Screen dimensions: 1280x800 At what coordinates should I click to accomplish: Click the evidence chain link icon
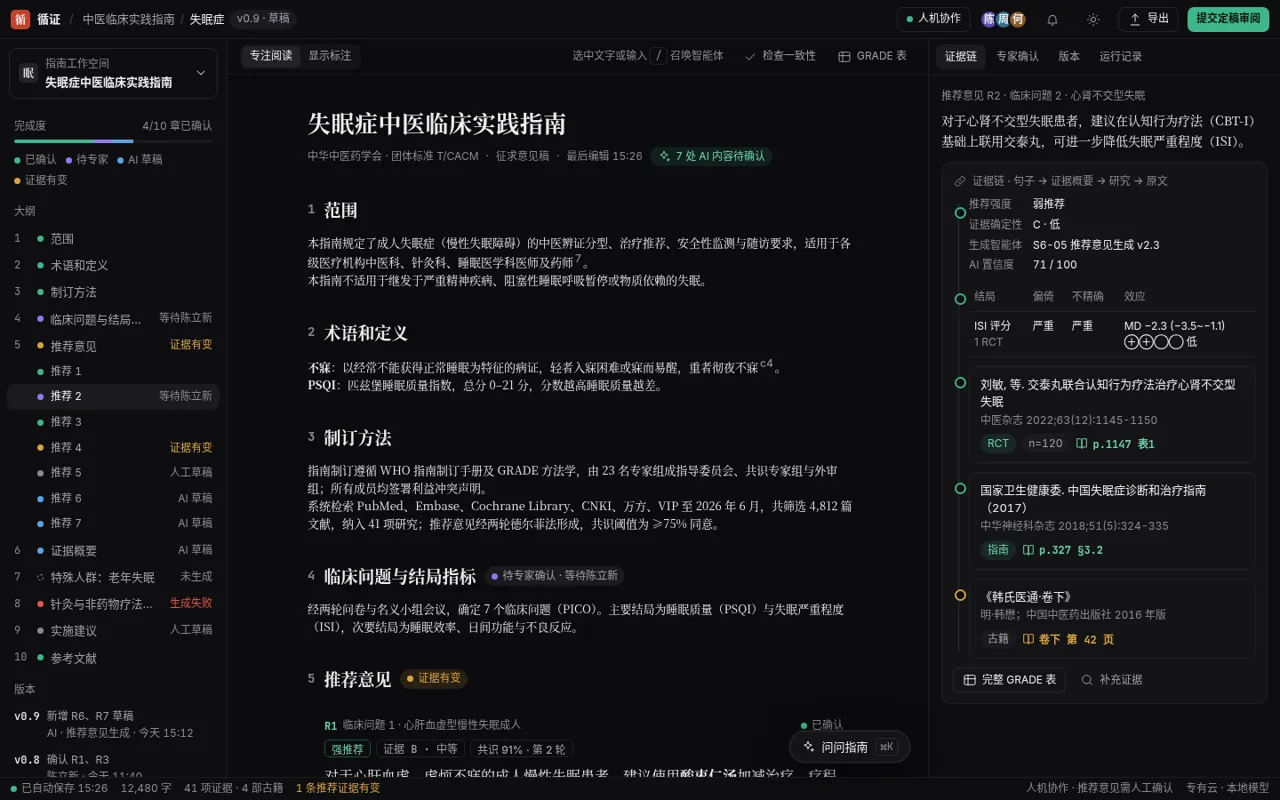point(960,181)
